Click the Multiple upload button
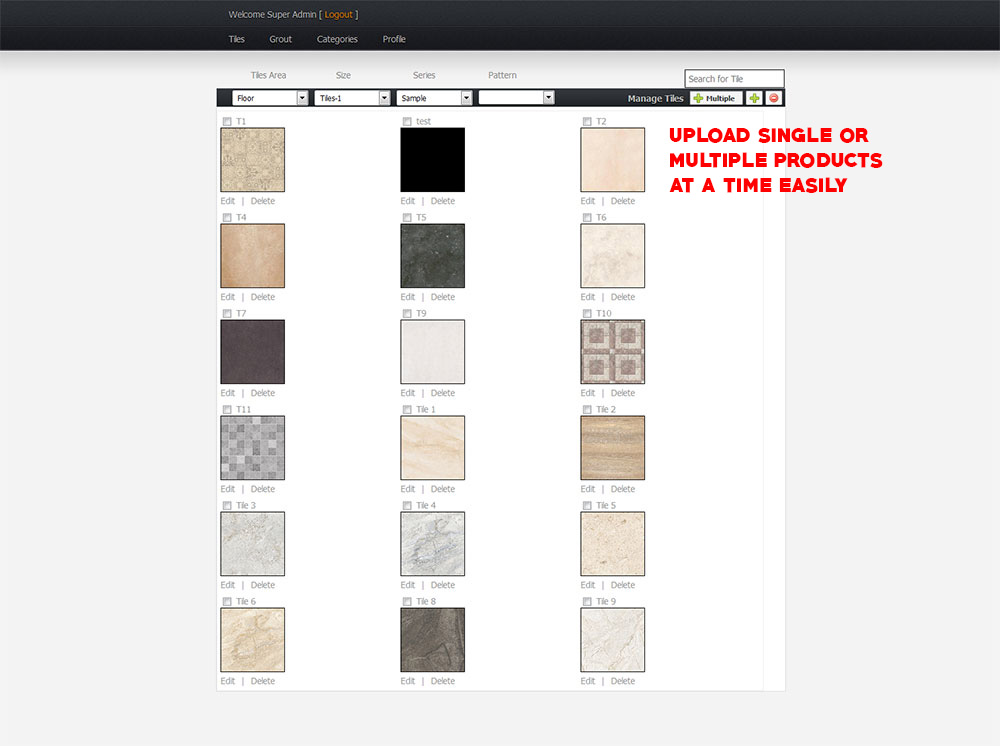The height and width of the screenshot is (746, 1000). tap(716, 98)
